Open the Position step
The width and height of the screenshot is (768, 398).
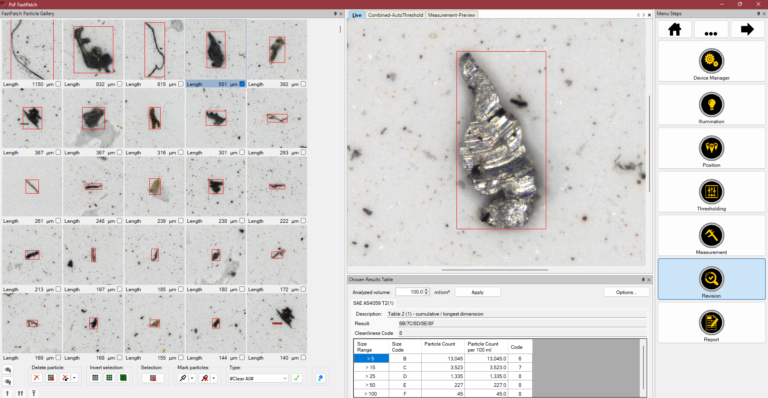711,148
